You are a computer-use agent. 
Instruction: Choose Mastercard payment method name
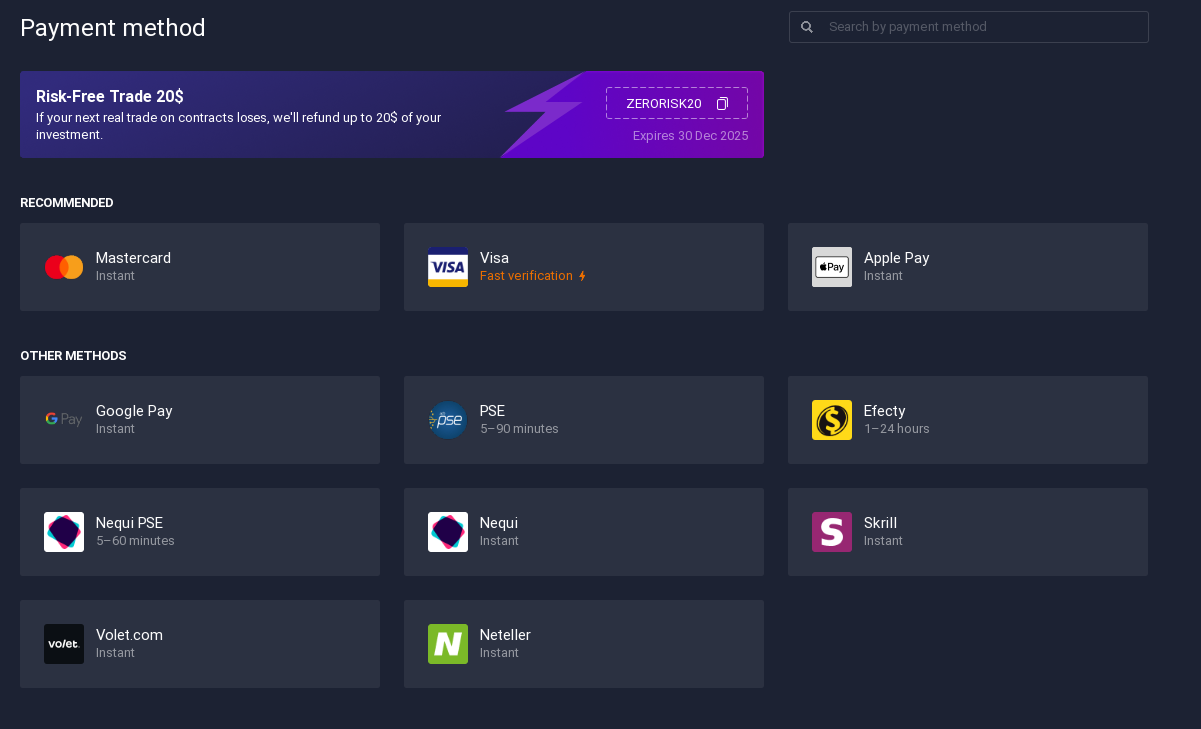[133, 258]
